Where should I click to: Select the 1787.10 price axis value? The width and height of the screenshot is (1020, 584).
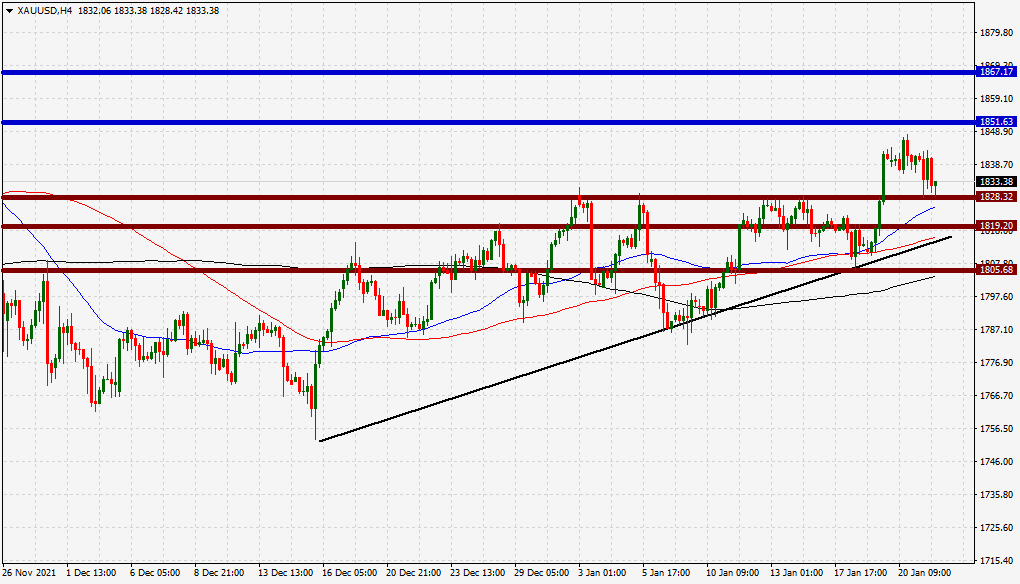tap(996, 330)
